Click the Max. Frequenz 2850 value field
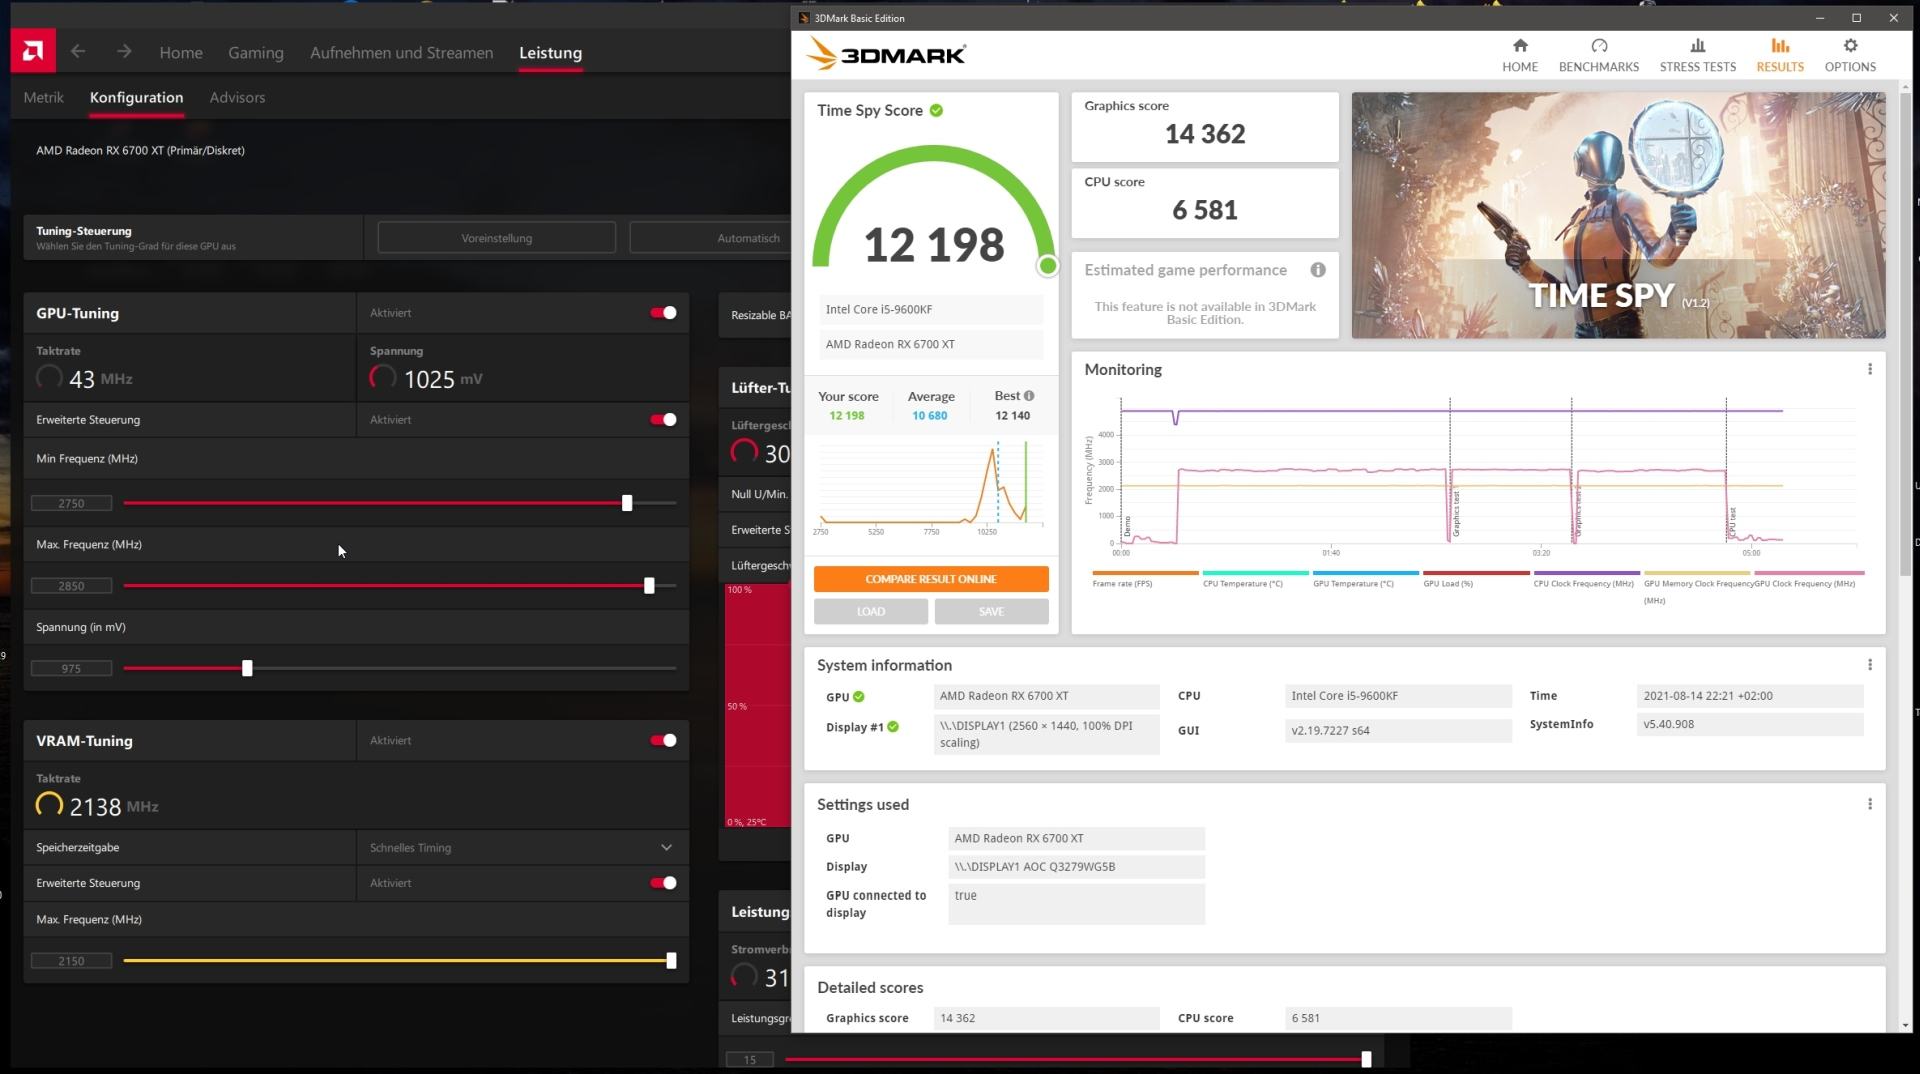This screenshot has width=1920, height=1074. 71,586
